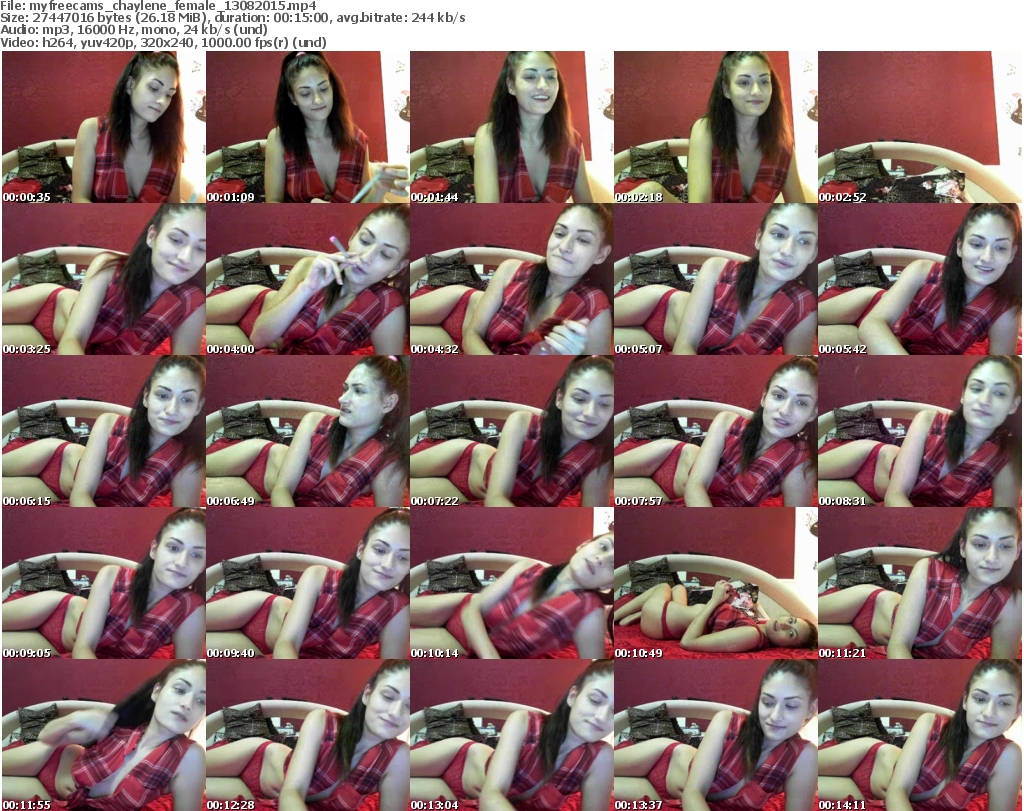This screenshot has height=811, width=1024.
Task: Open the thumbnail stamped 00:07:22
Action: [512, 432]
